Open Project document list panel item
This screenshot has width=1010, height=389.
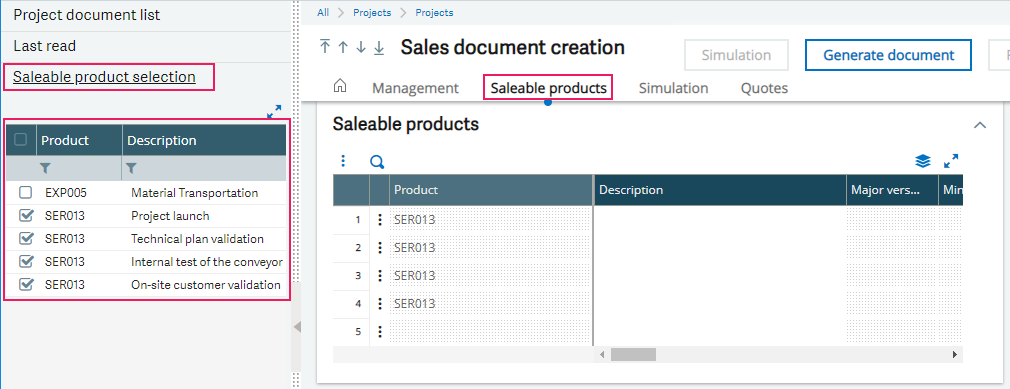pyautogui.click(x=87, y=14)
